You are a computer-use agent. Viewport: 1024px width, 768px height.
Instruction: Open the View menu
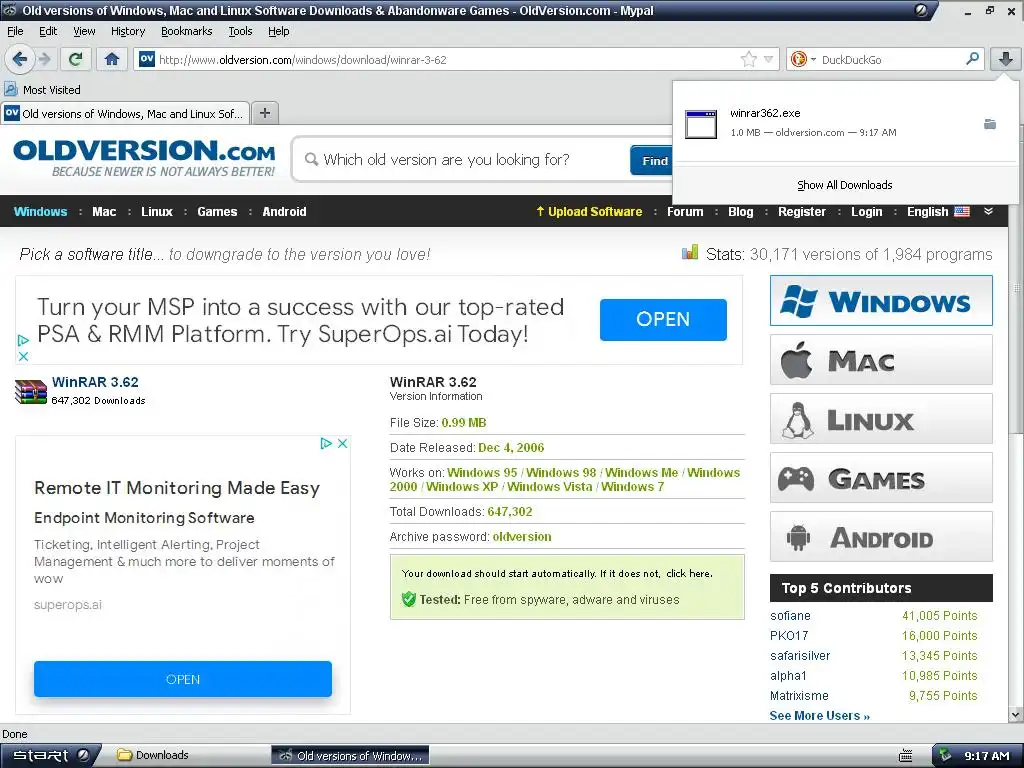coord(84,31)
